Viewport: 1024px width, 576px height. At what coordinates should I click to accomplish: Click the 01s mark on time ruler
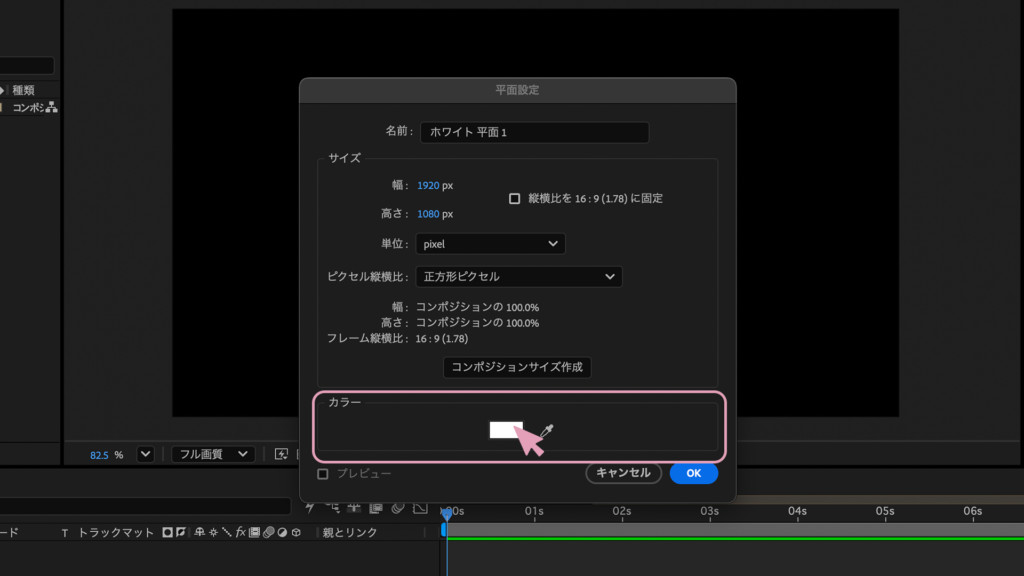(x=534, y=511)
